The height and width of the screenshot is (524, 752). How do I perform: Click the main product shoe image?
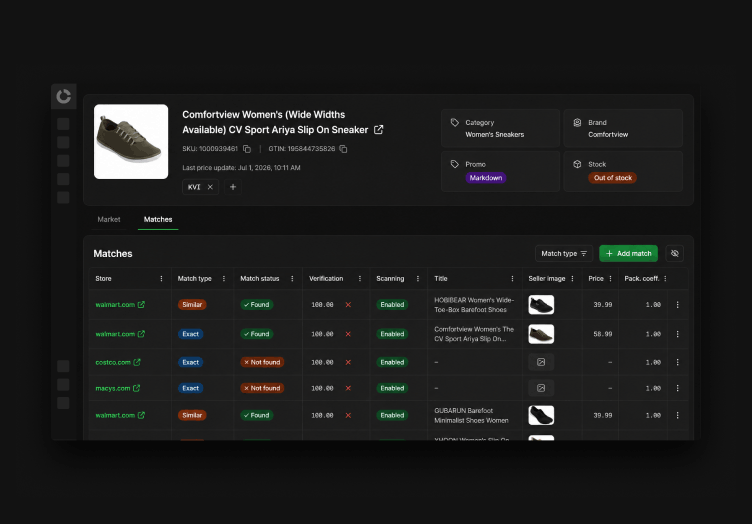coord(131,142)
